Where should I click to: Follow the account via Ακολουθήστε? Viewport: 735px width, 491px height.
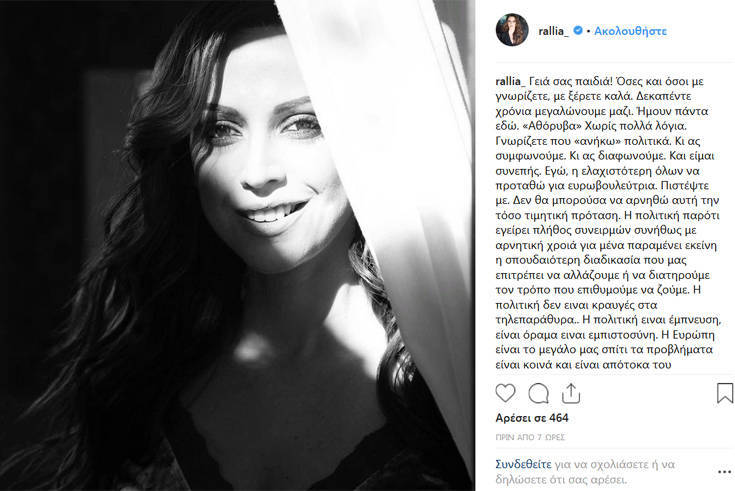[630, 31]
